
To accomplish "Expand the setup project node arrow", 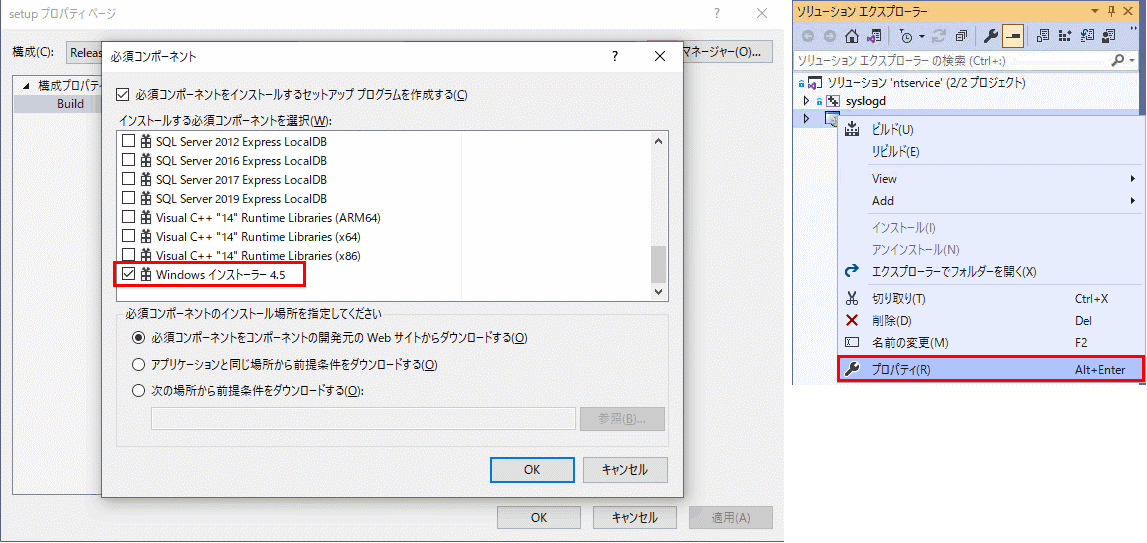I will [x=807, y=119].
